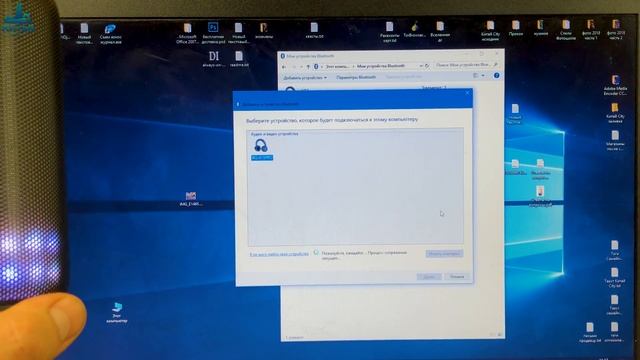Select the IMG video file on desktop
Viewport: 640px width, 360px height.
(191, 199)
